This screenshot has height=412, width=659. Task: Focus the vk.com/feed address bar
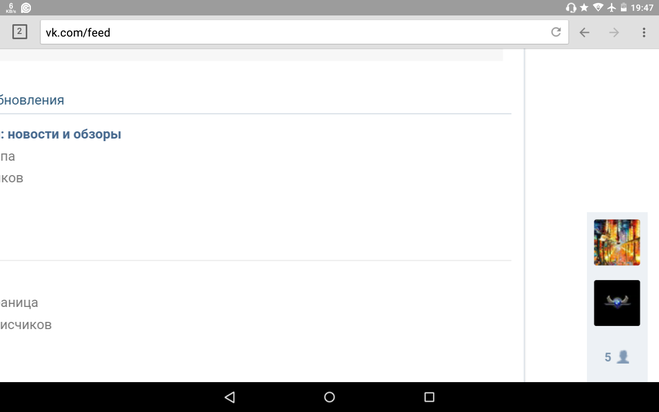coord(304,32)
